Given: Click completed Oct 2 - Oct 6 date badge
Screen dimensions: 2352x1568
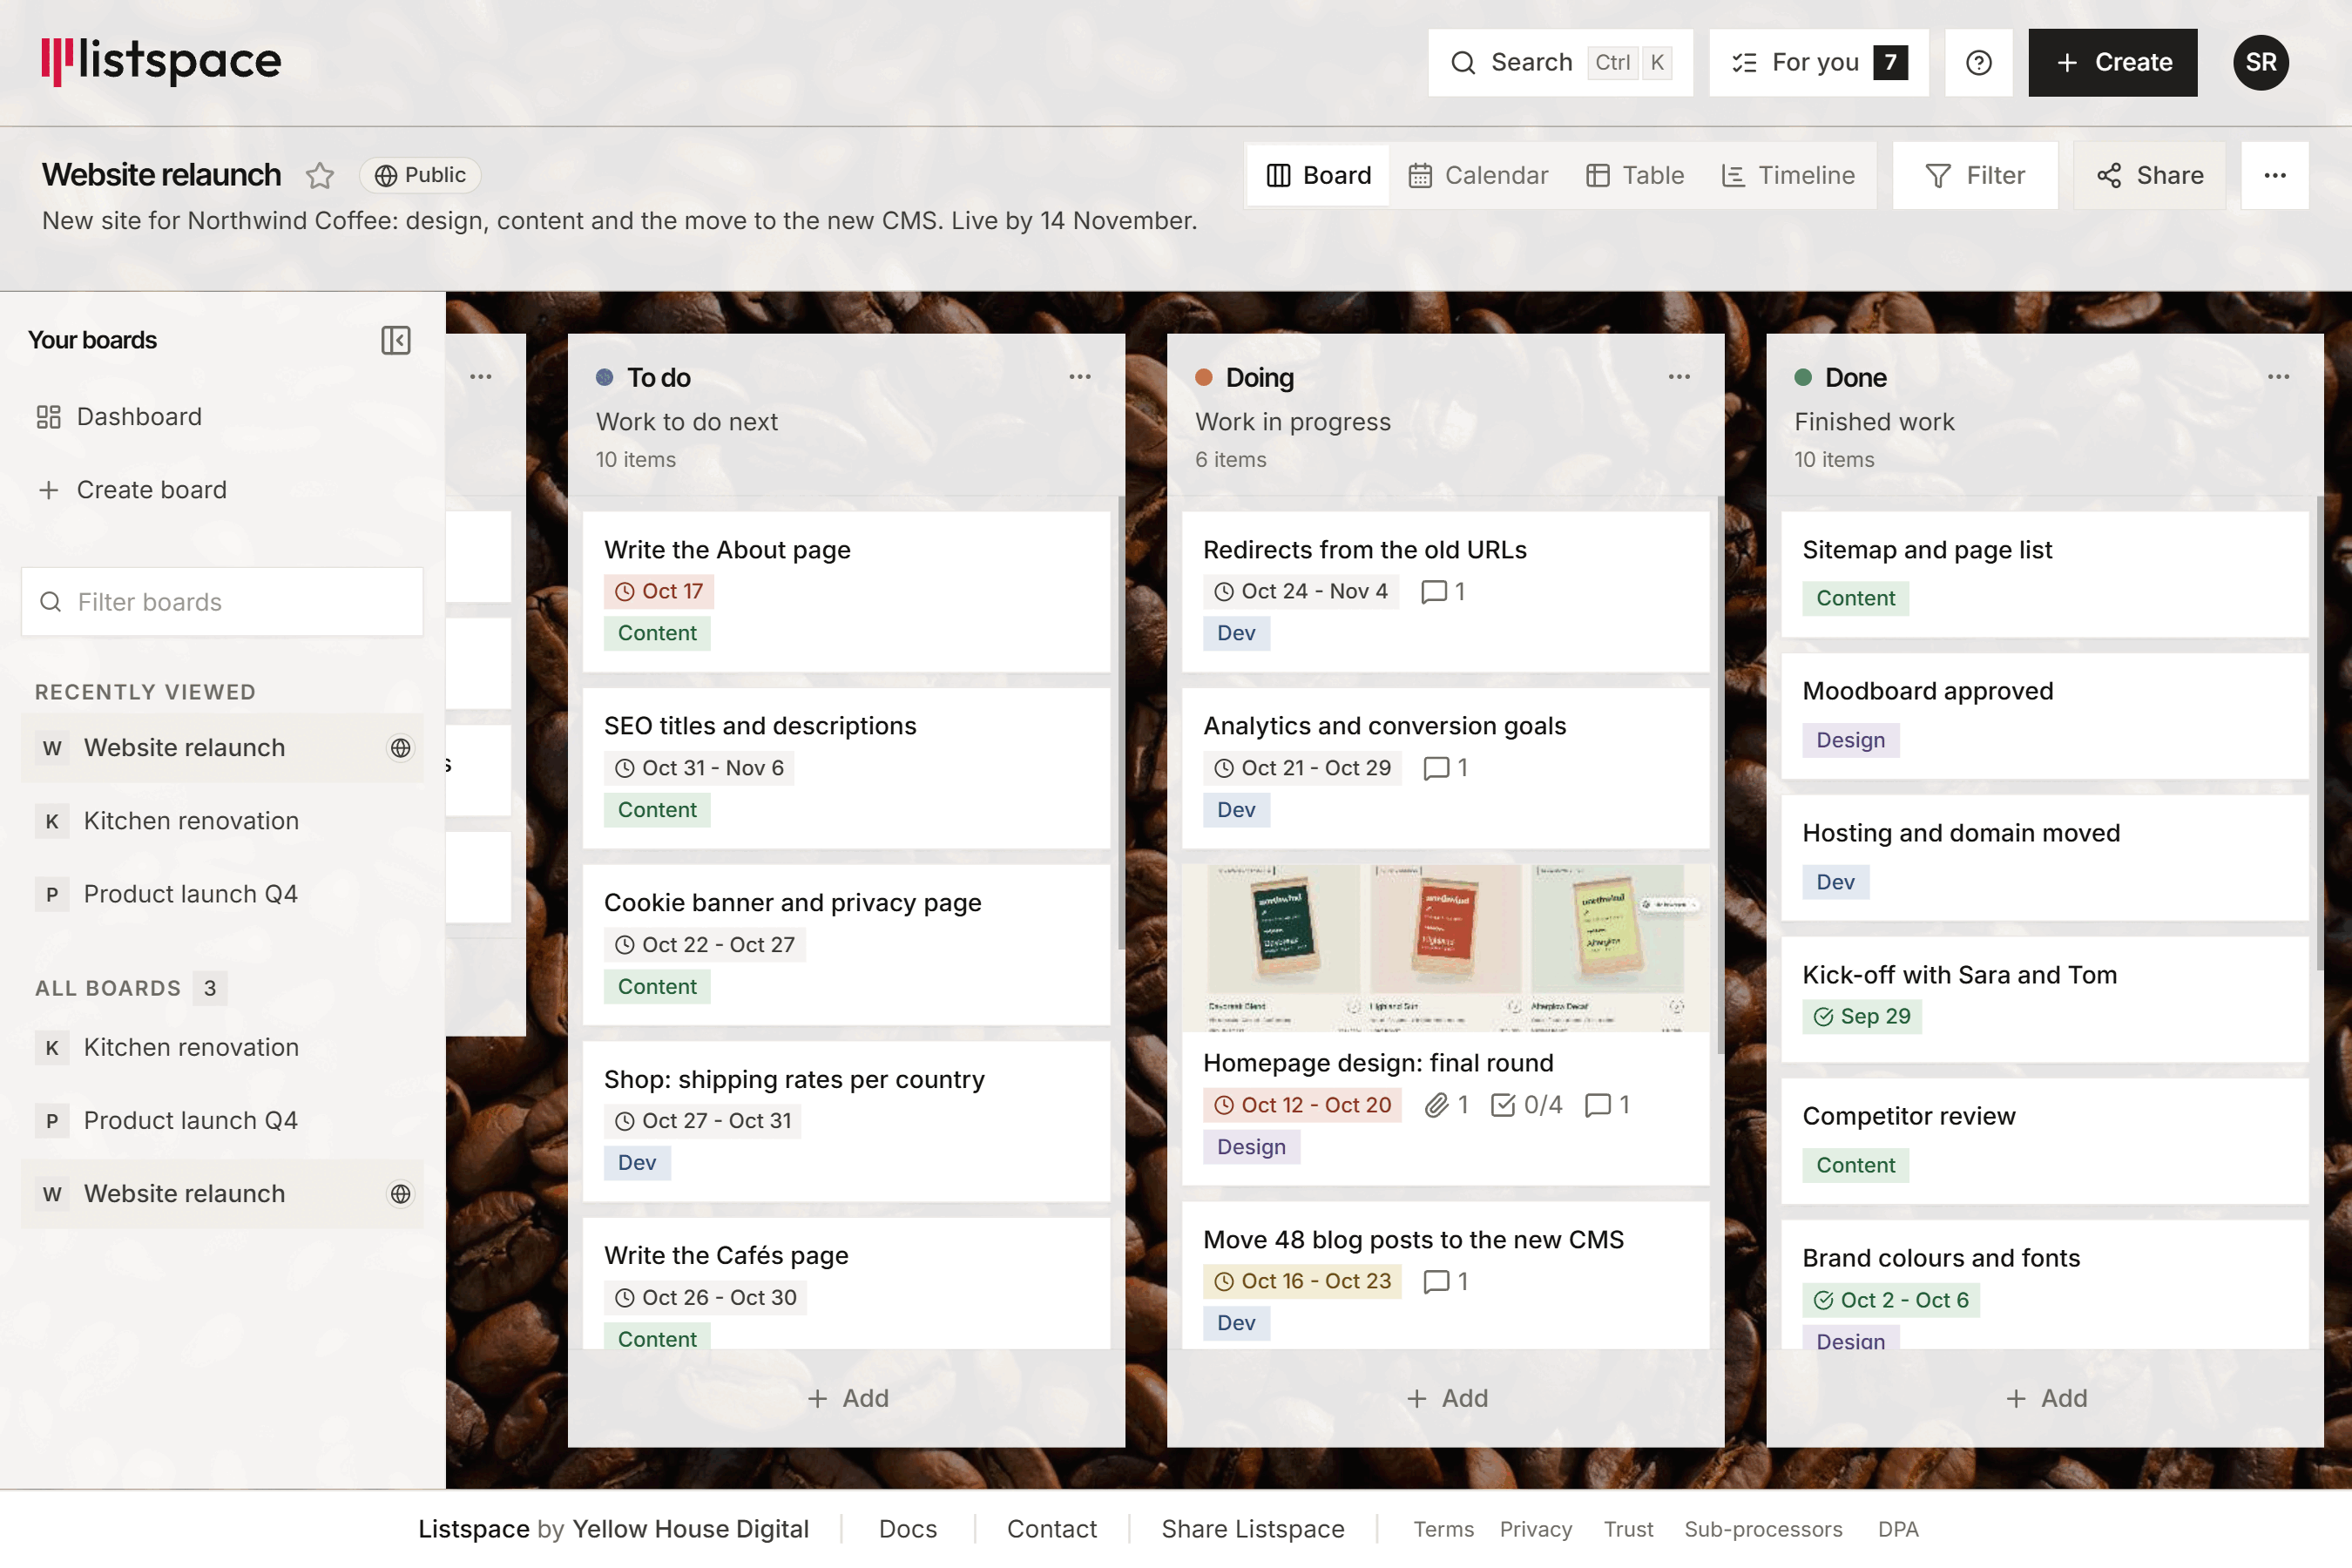Looking at the screenshot, I should click(x=1890, y=1299).
